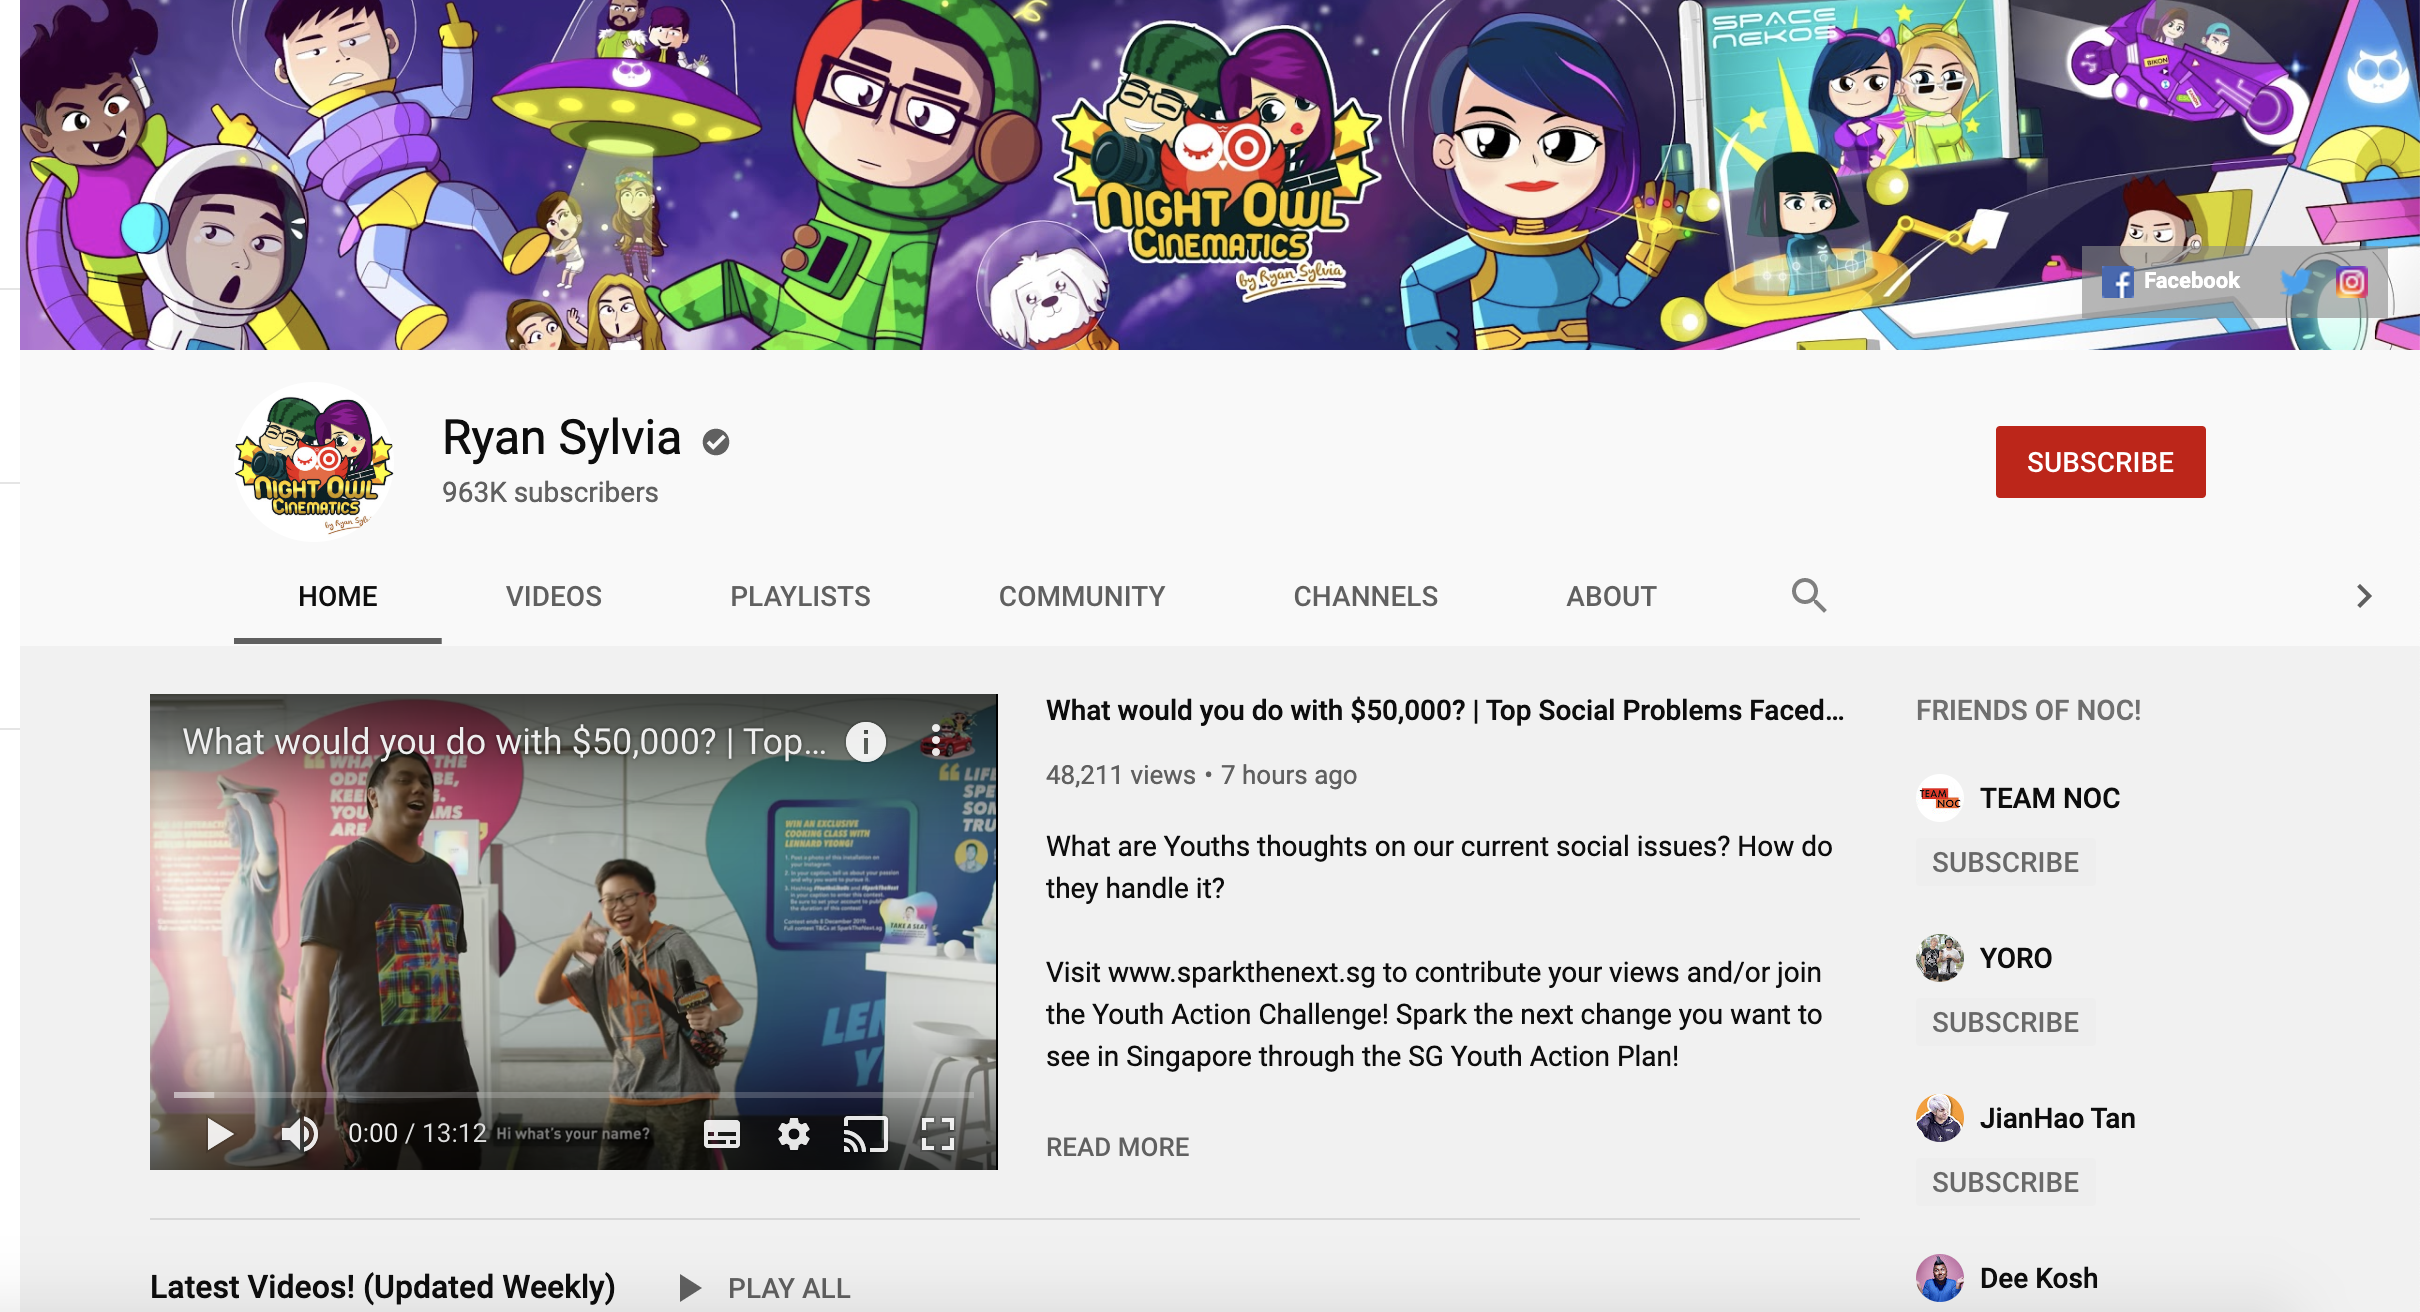Viewport: 2420px width, 1312px height.
Task: Go to the CHANNELS tab
Action: [1366, 597]
